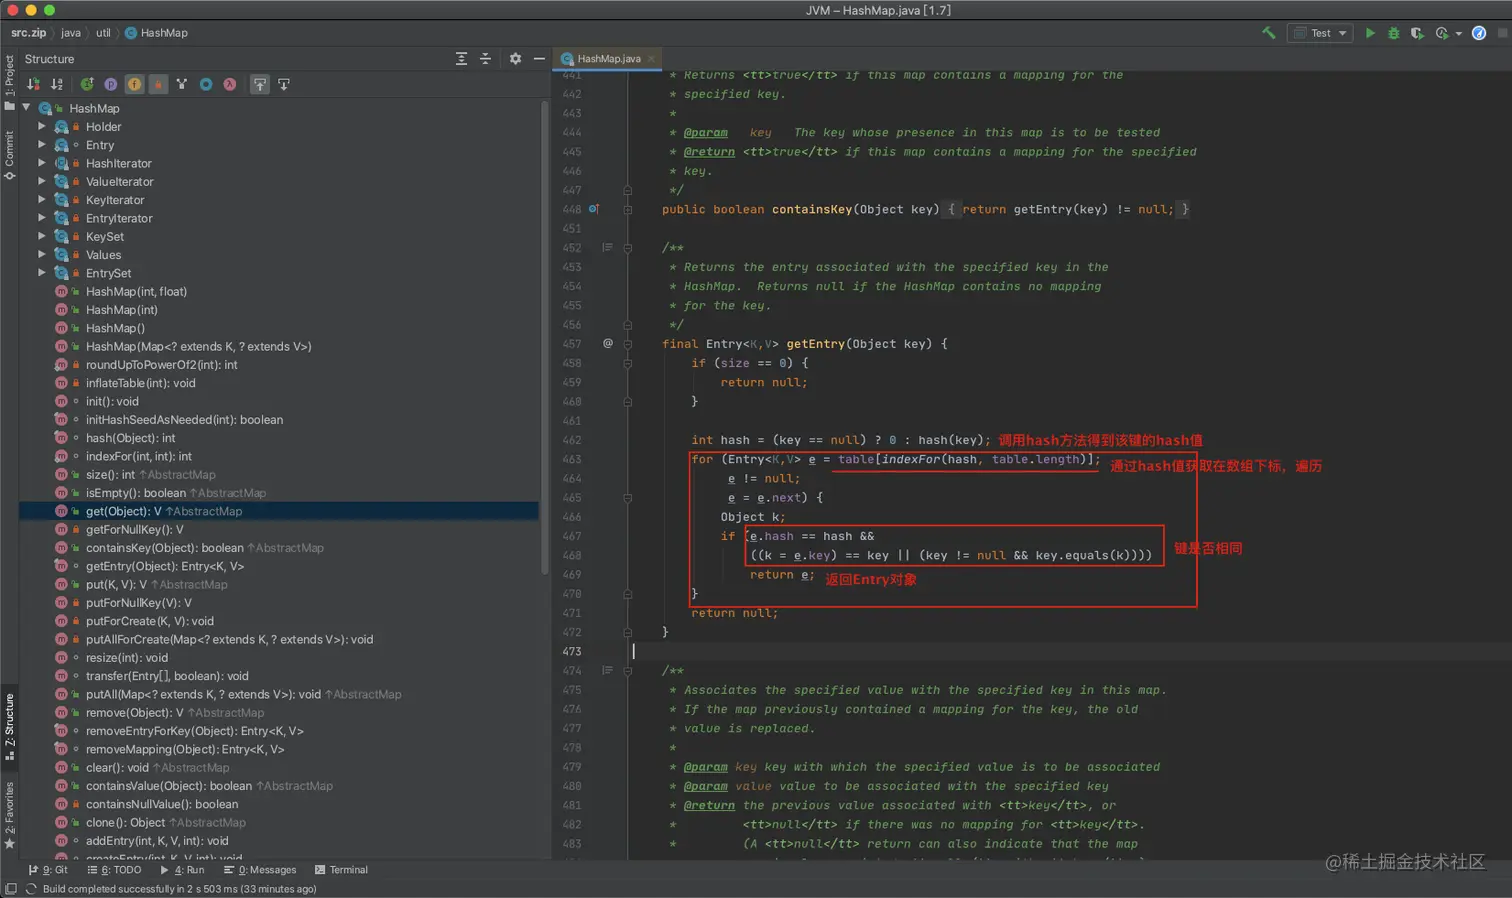Collapse getEntry method fold marker at line 457
The width and height of the screenshot is (1512, 898).
(x=628, y=344)
